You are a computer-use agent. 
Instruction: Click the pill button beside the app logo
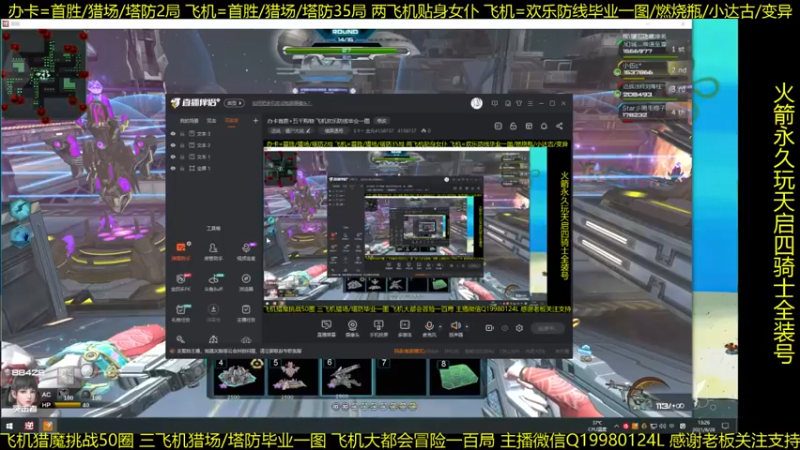pyautogui.click(x=234, y=103)
